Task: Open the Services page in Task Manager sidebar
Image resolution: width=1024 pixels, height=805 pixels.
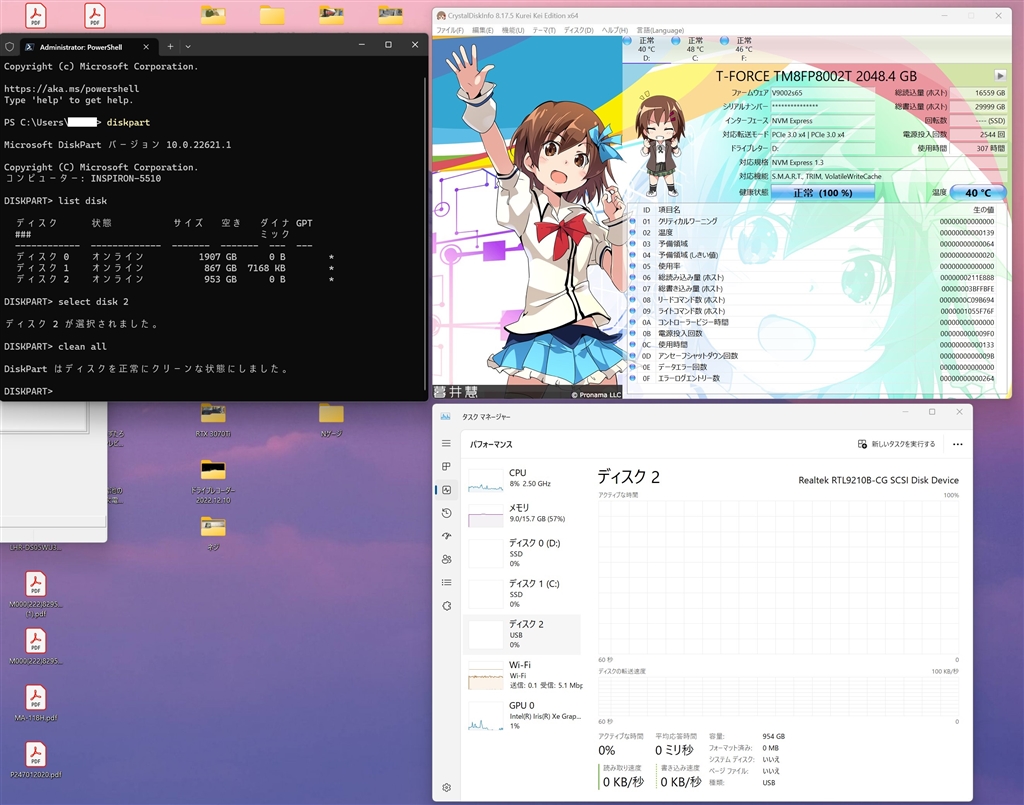Action: point(447,606)
